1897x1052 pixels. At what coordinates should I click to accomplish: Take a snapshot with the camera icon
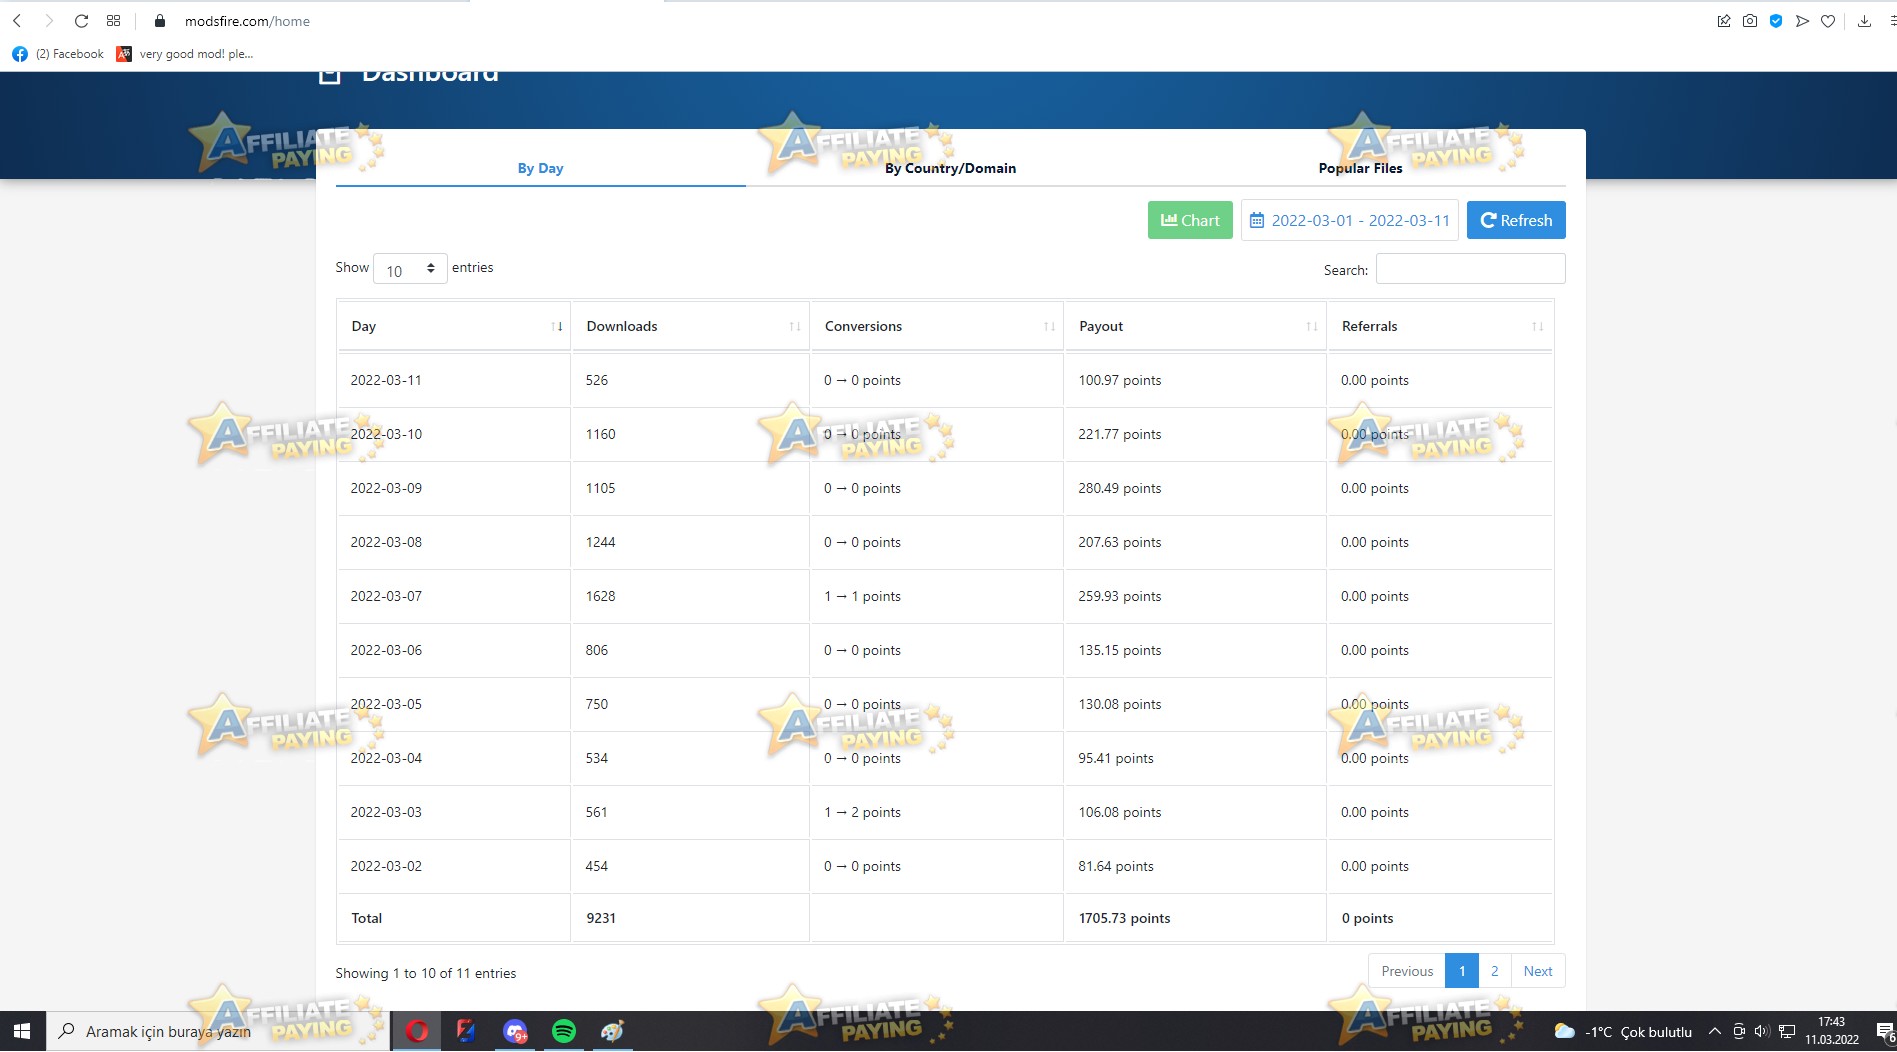(1750, 20)
